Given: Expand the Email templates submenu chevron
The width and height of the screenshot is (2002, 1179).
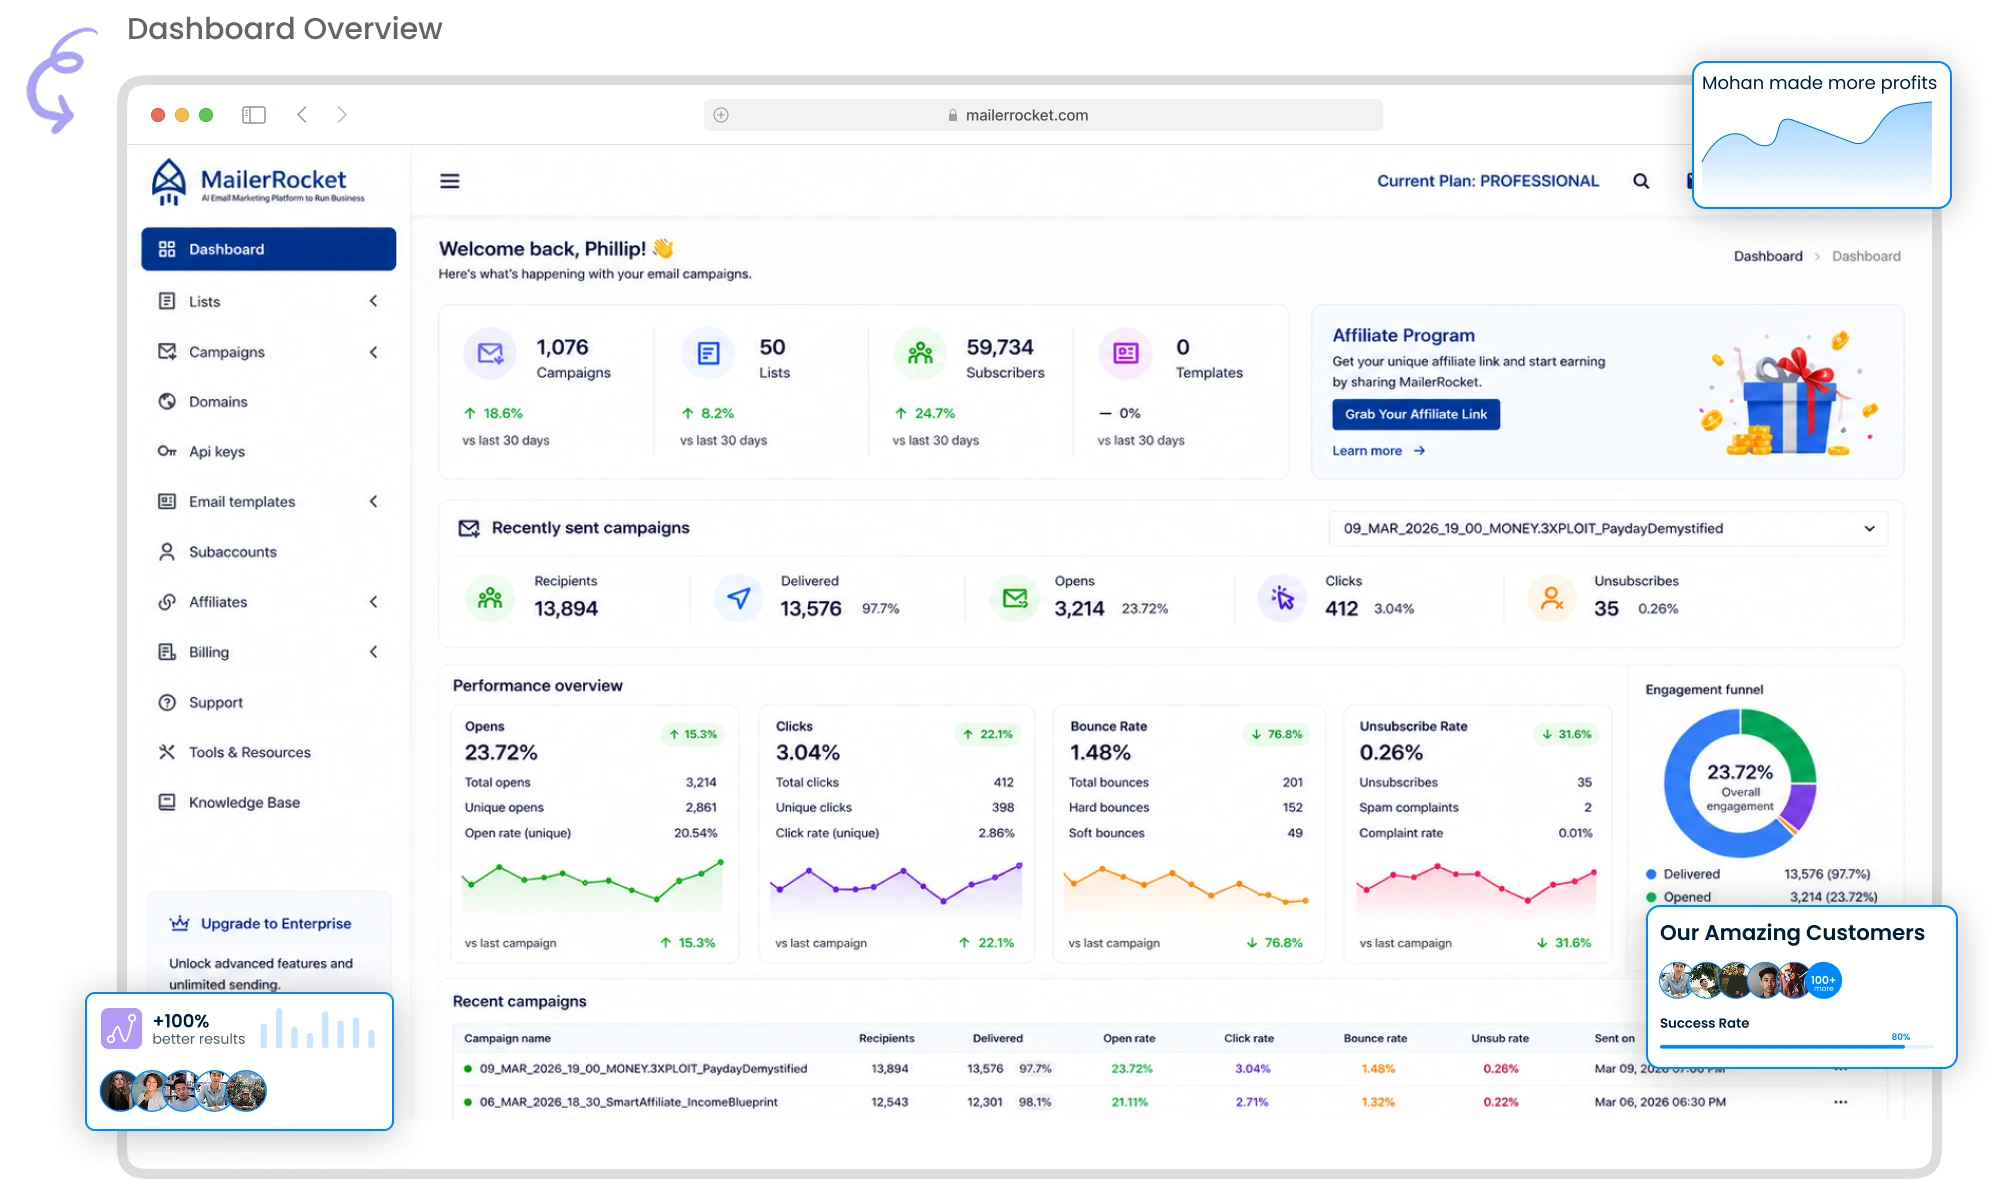Looking at the screenshot, I should [374, 501].
